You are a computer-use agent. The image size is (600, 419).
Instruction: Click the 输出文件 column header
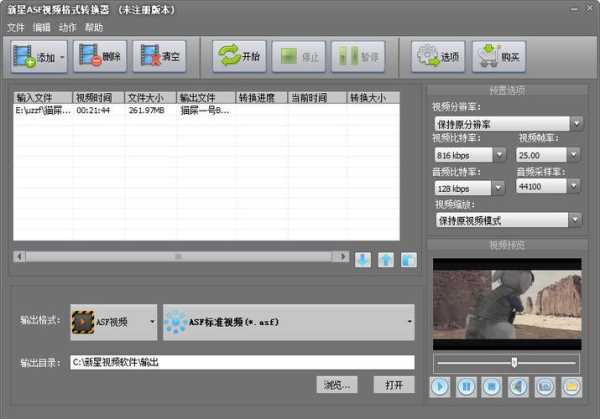[206, 98]
